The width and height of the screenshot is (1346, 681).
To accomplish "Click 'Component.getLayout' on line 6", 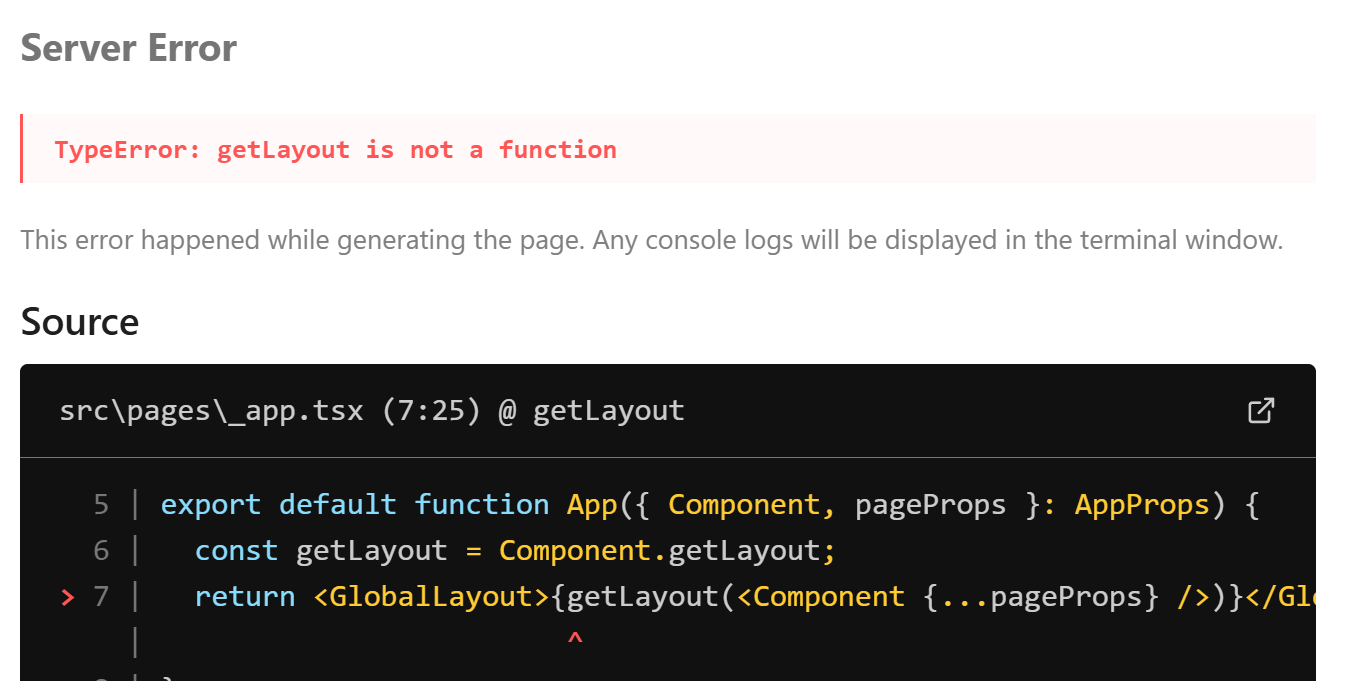I will (667, 551).
